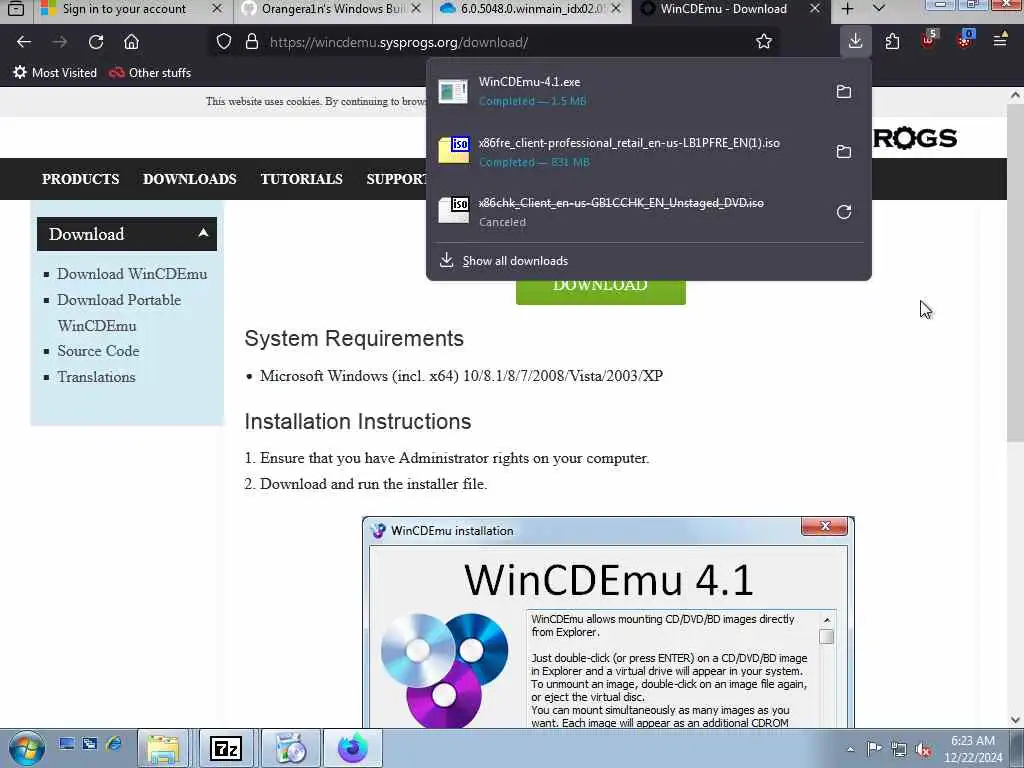The height and width of the screenshot is (768, 1024).
Task: Click the site security padlock icon
Action: pos(252,42)
